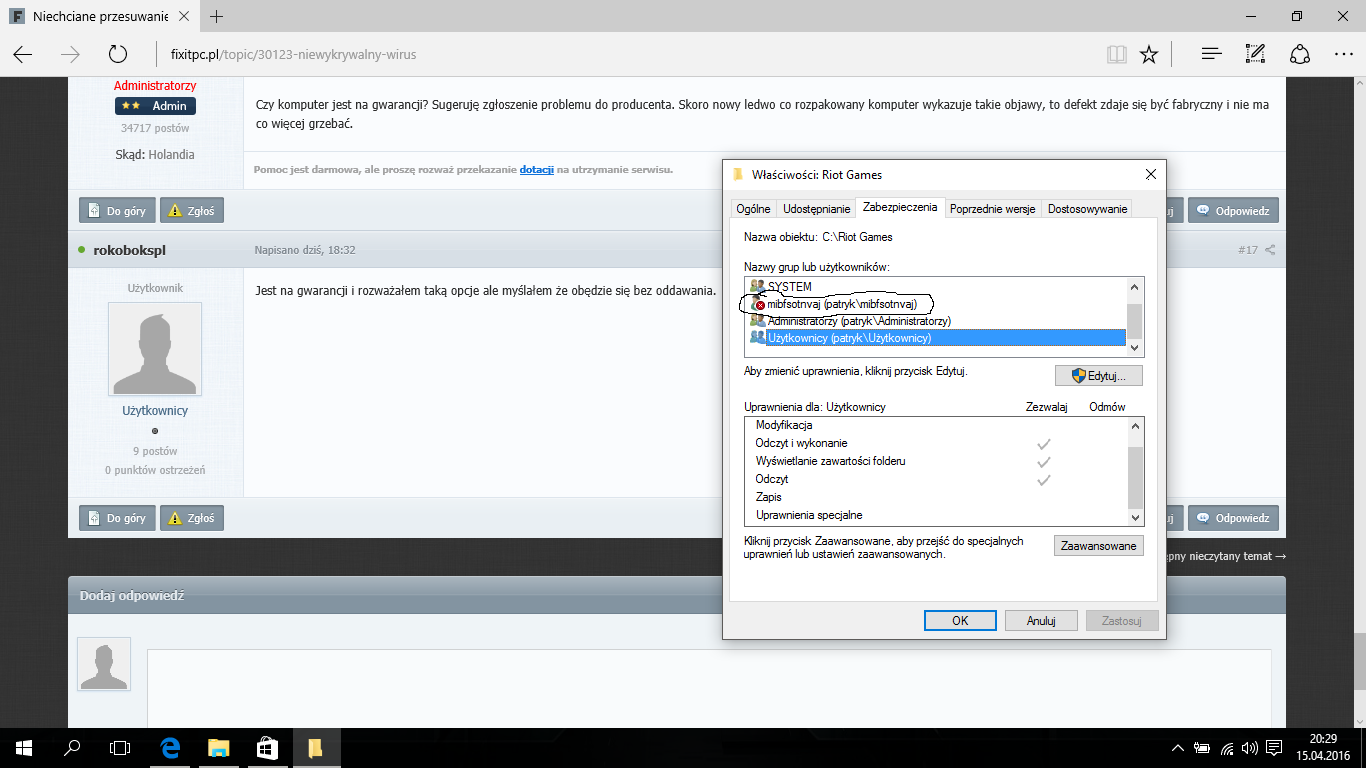
Task: Open the Windows Start menu
Action: (23, 747)
